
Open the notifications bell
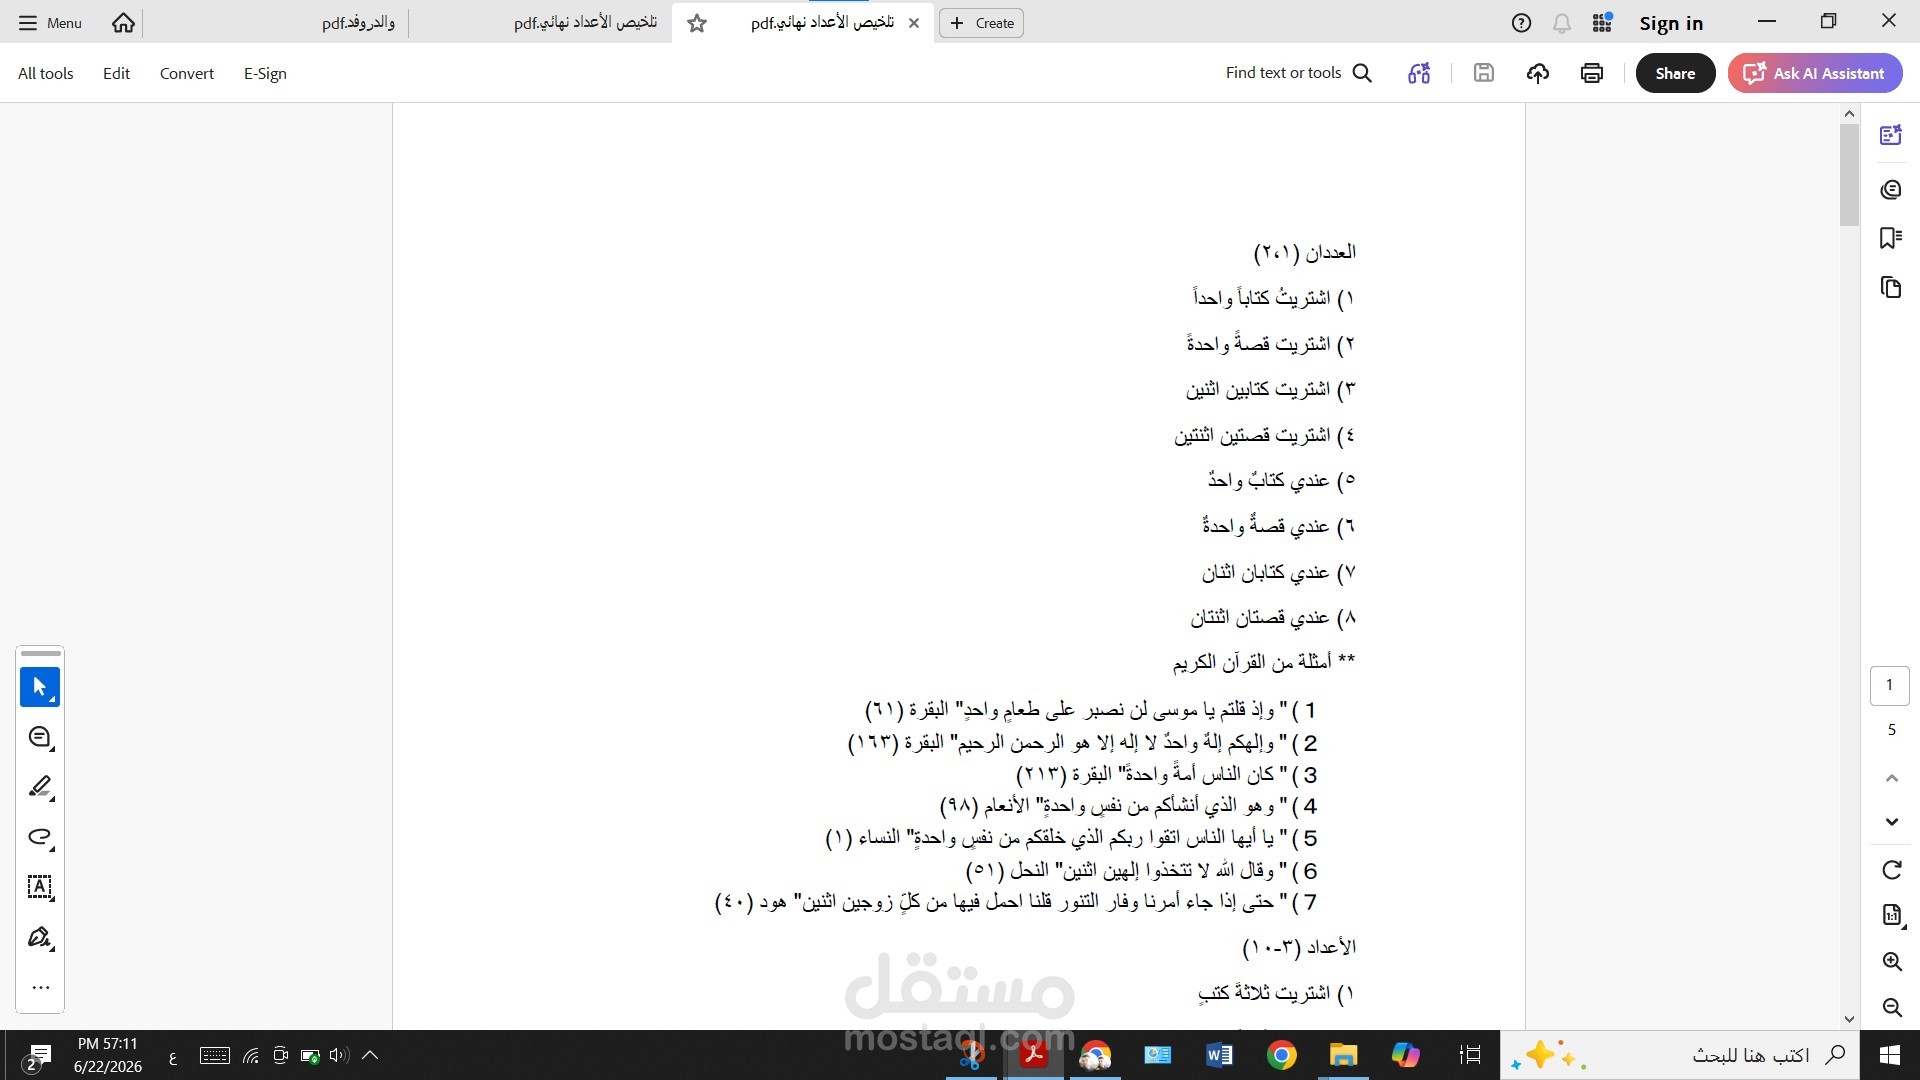point(1561,23)
